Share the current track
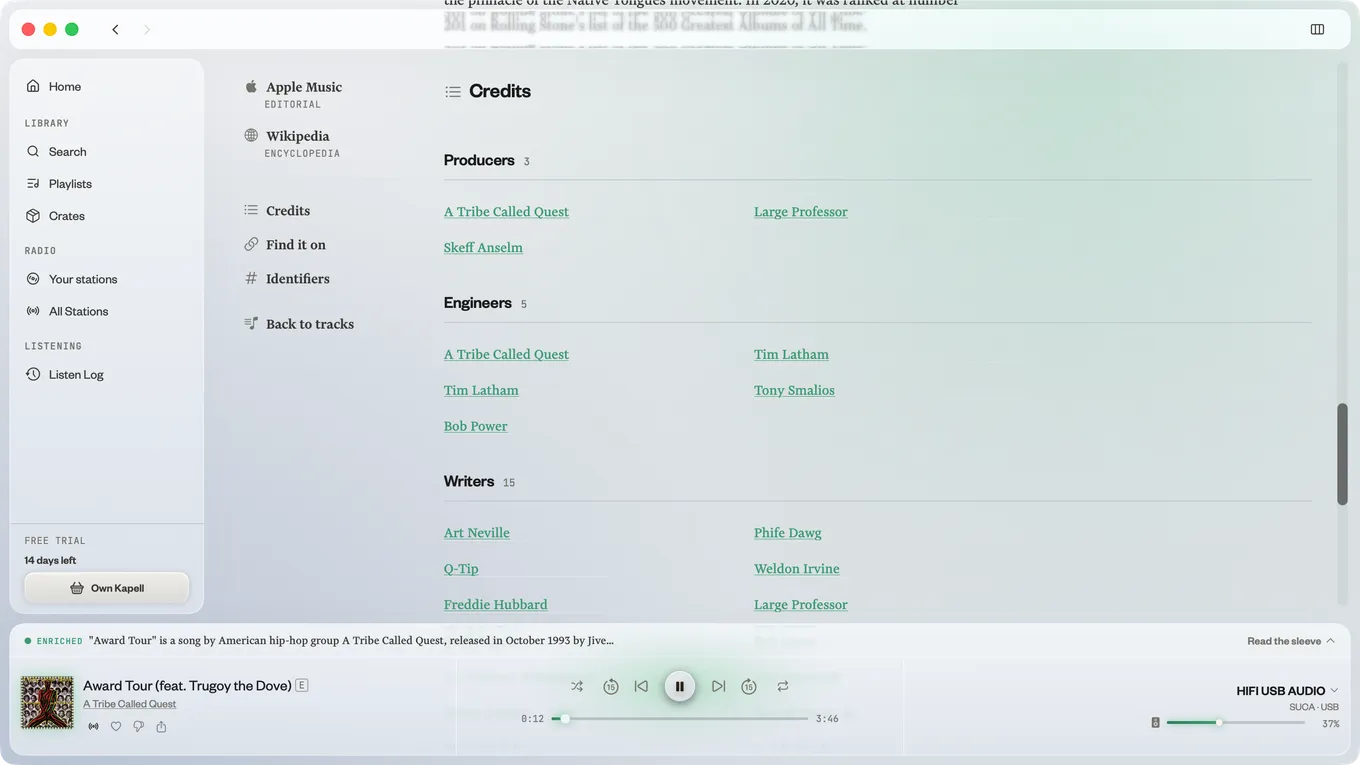 [161, 727]
